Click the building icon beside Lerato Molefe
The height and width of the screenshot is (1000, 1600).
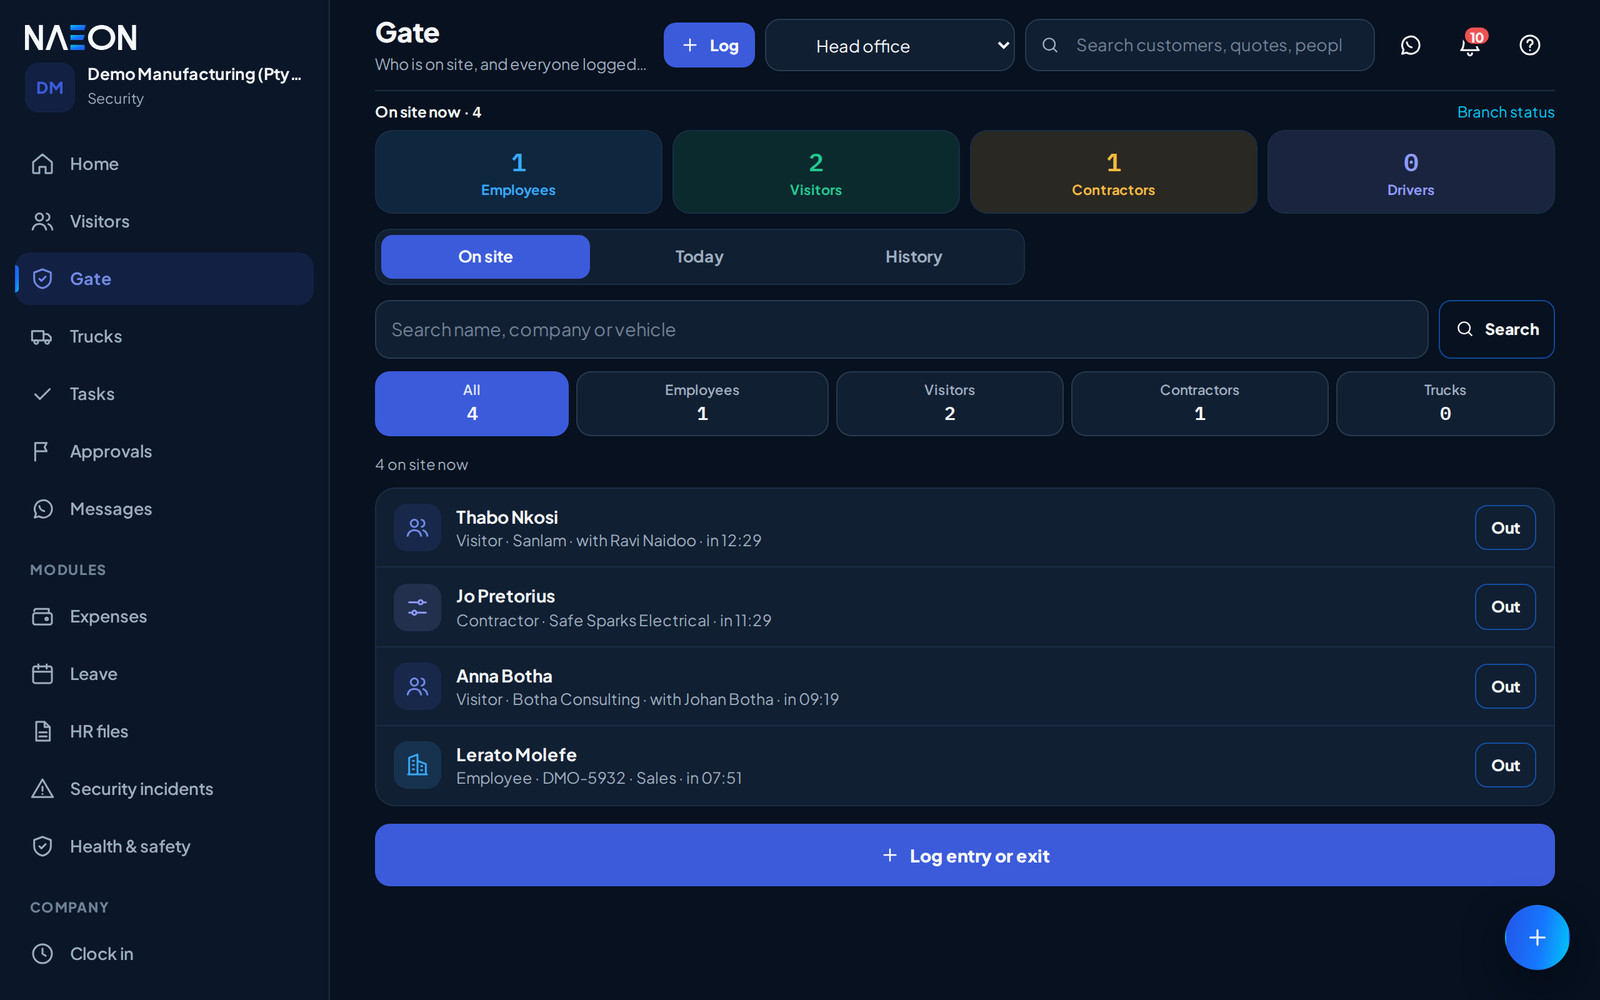(417, 766)
